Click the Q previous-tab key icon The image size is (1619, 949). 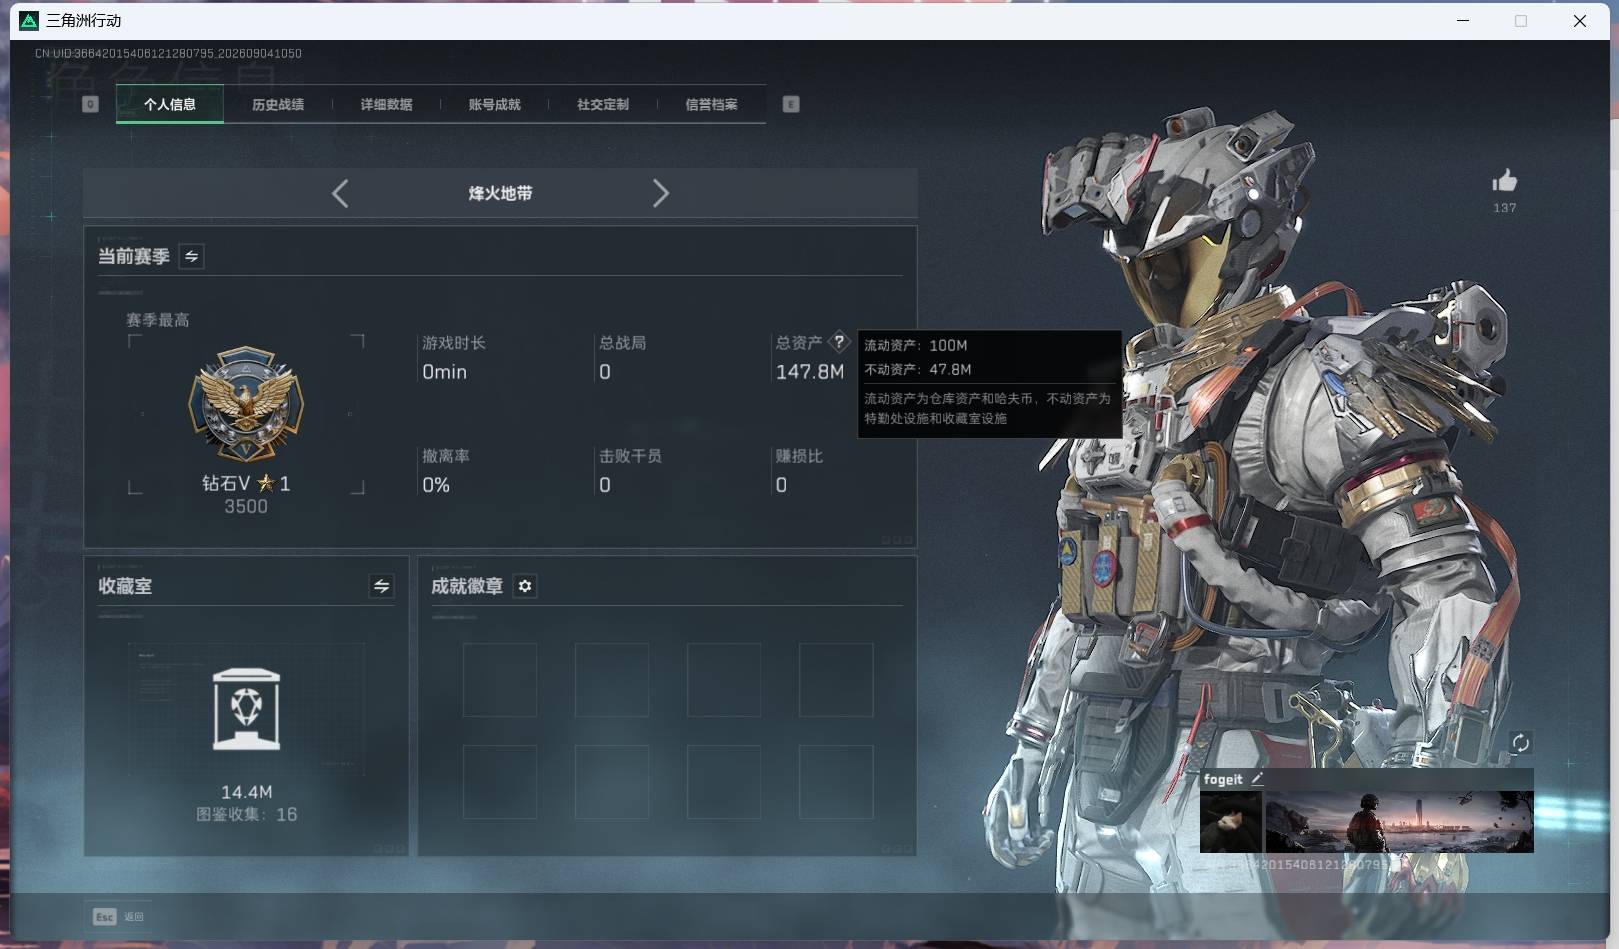pos(90,104)
